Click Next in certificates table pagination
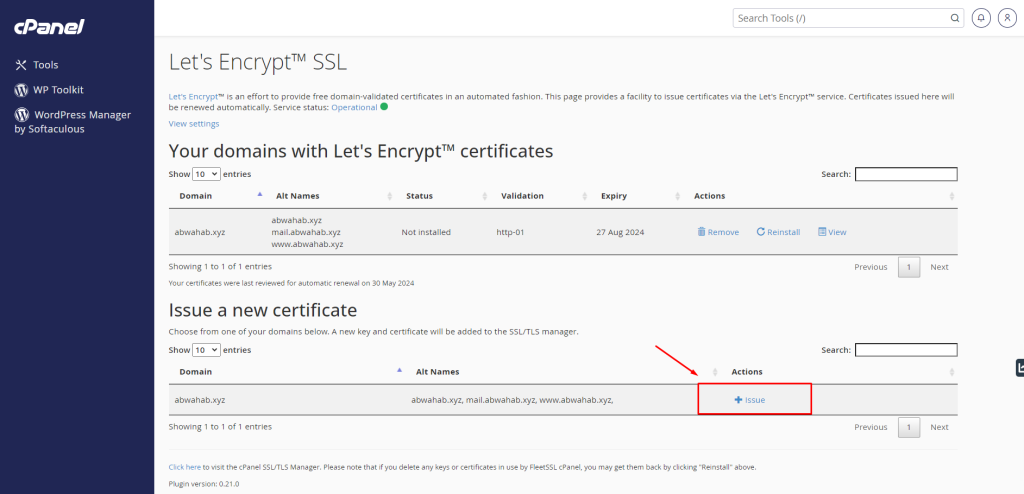 pyautogui.click(x=939, y=267)
